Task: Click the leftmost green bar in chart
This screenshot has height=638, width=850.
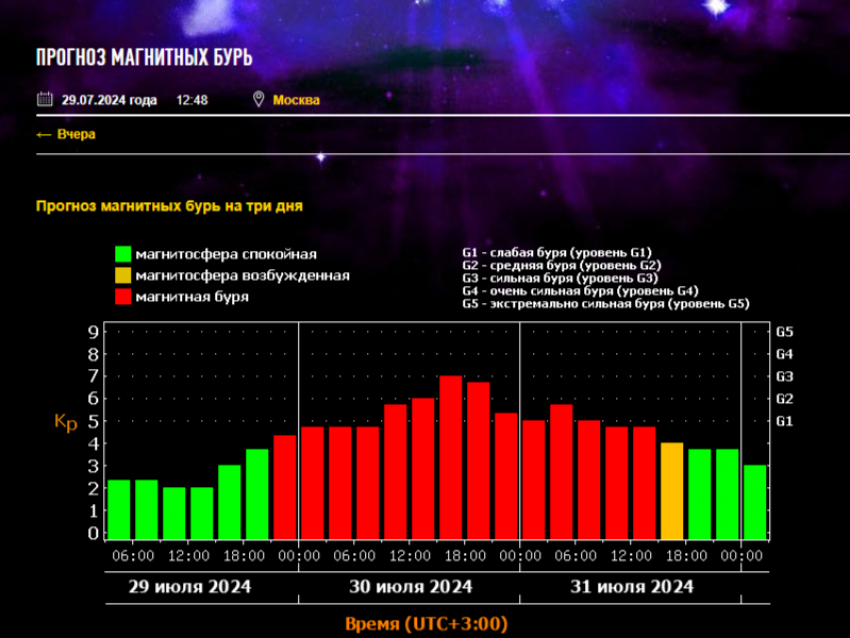Action: click(119, 510)
